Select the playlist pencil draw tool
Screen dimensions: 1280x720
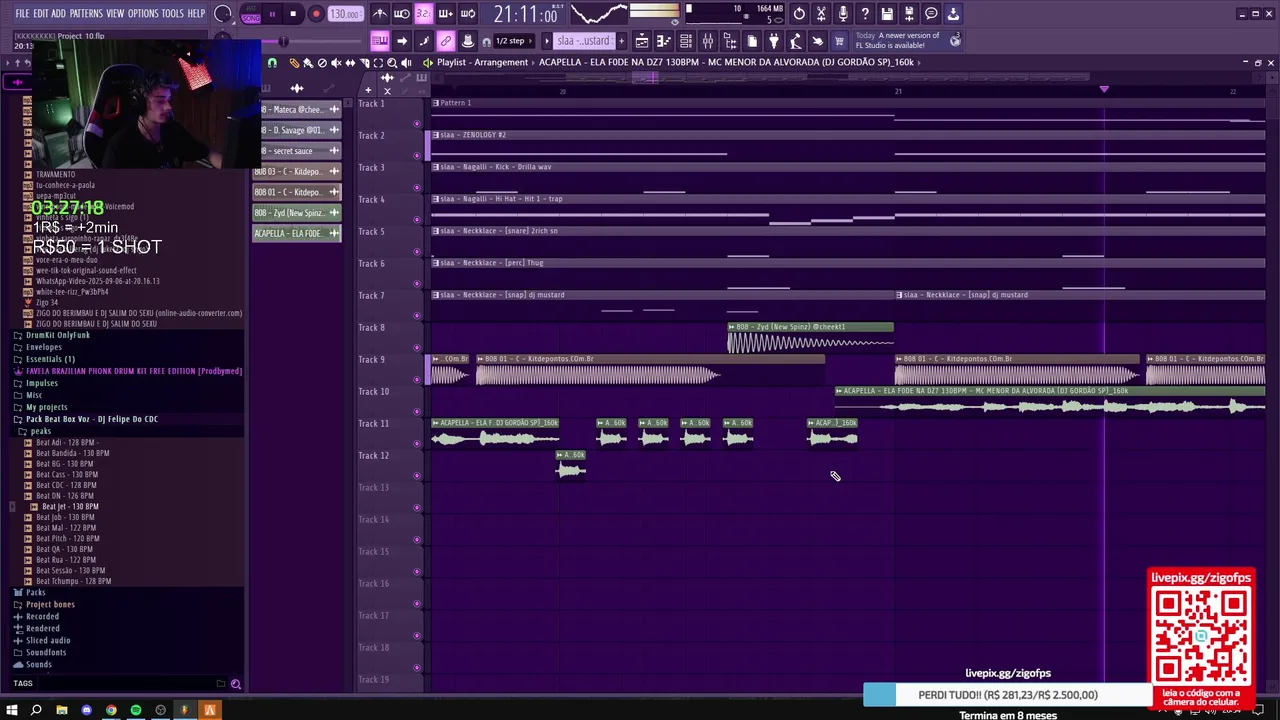pyautogui.click(x=294, y=62)
